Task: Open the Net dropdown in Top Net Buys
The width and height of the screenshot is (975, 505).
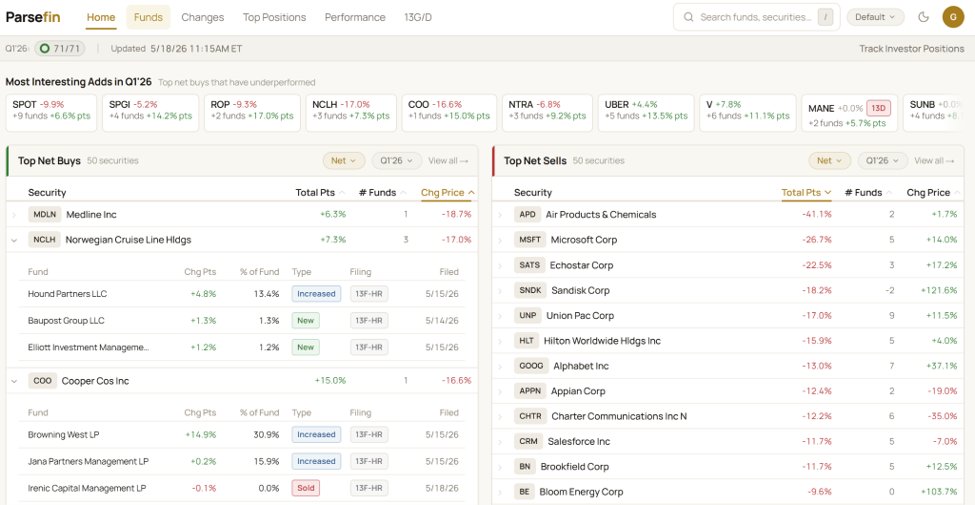Action: 343,160
